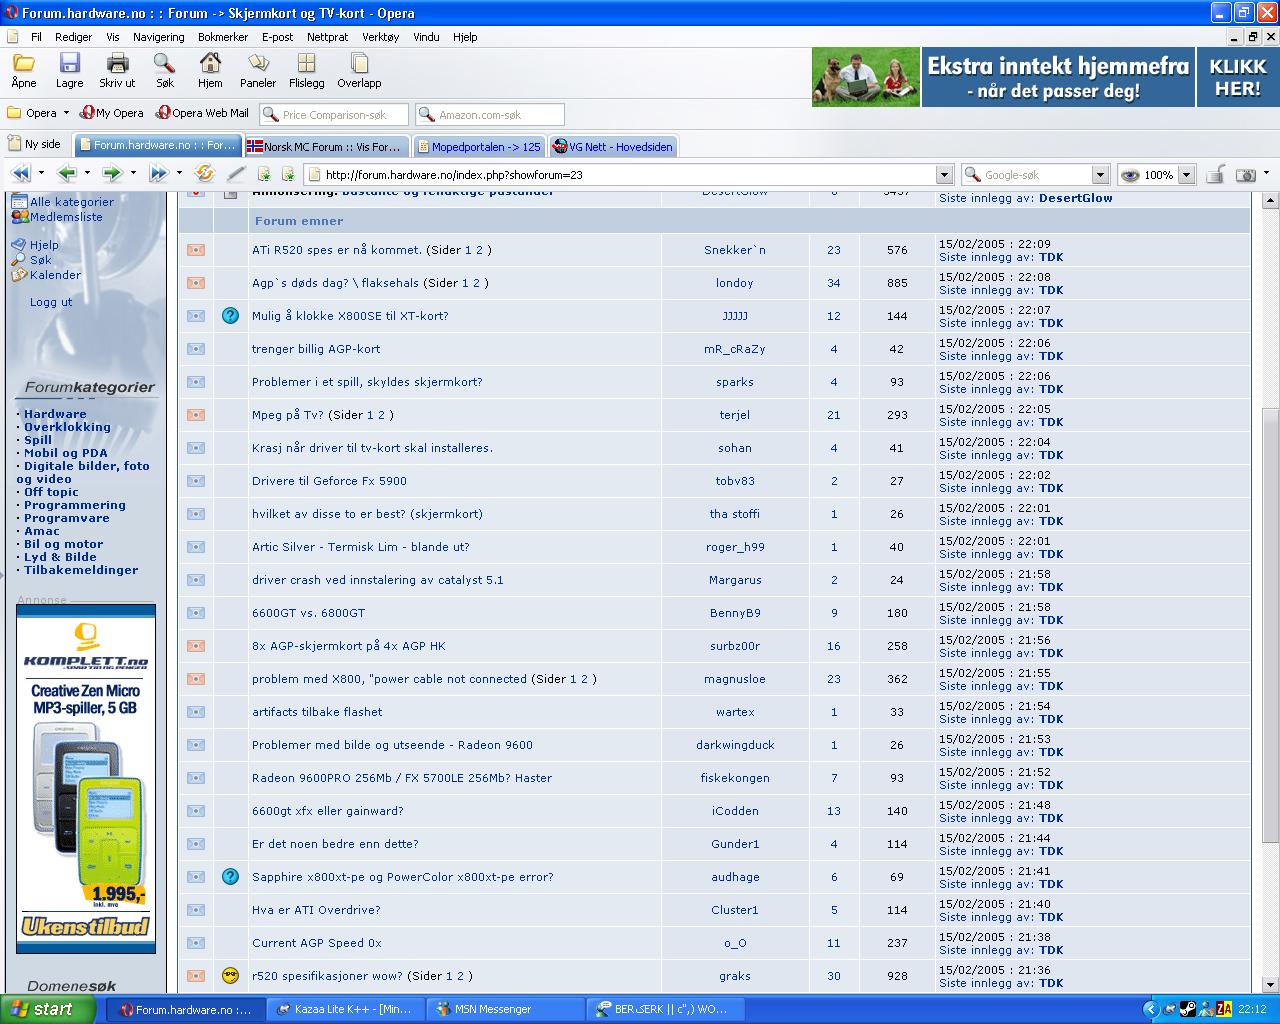1280x1024 pixels.
Task: Click the Lagre save icon
Action: click(70, 64)
